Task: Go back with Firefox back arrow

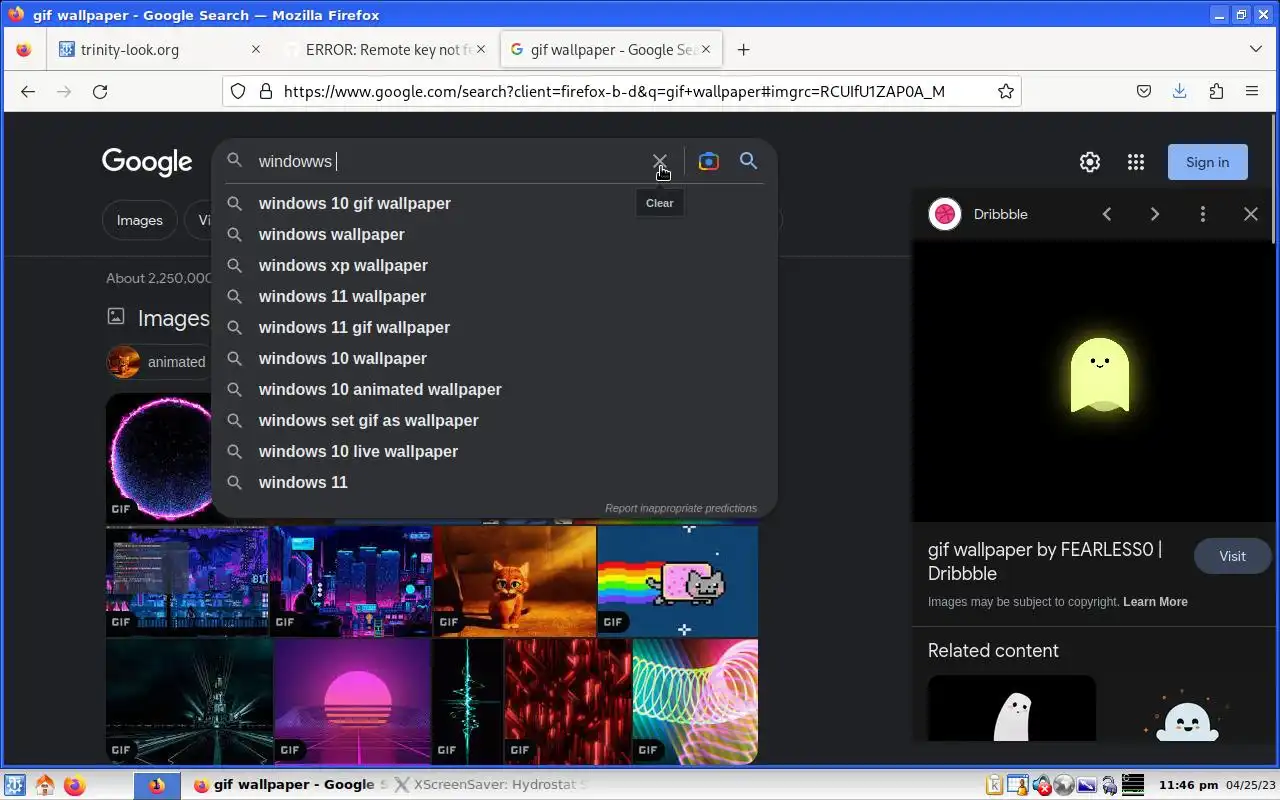Action: coord(28,91)
